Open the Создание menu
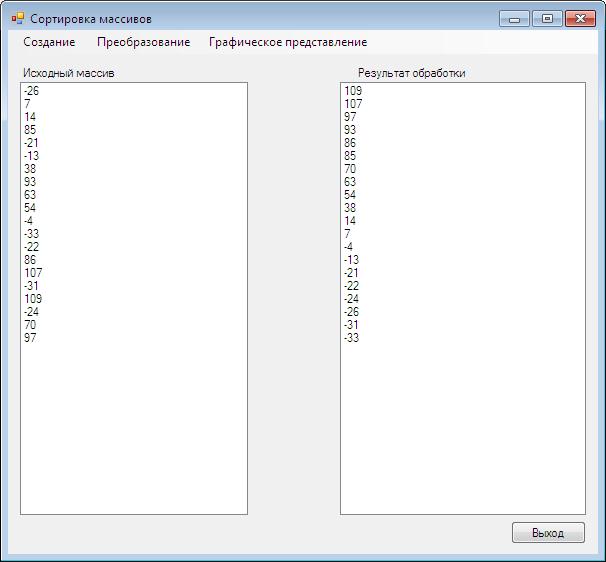 tap(49, 42)
